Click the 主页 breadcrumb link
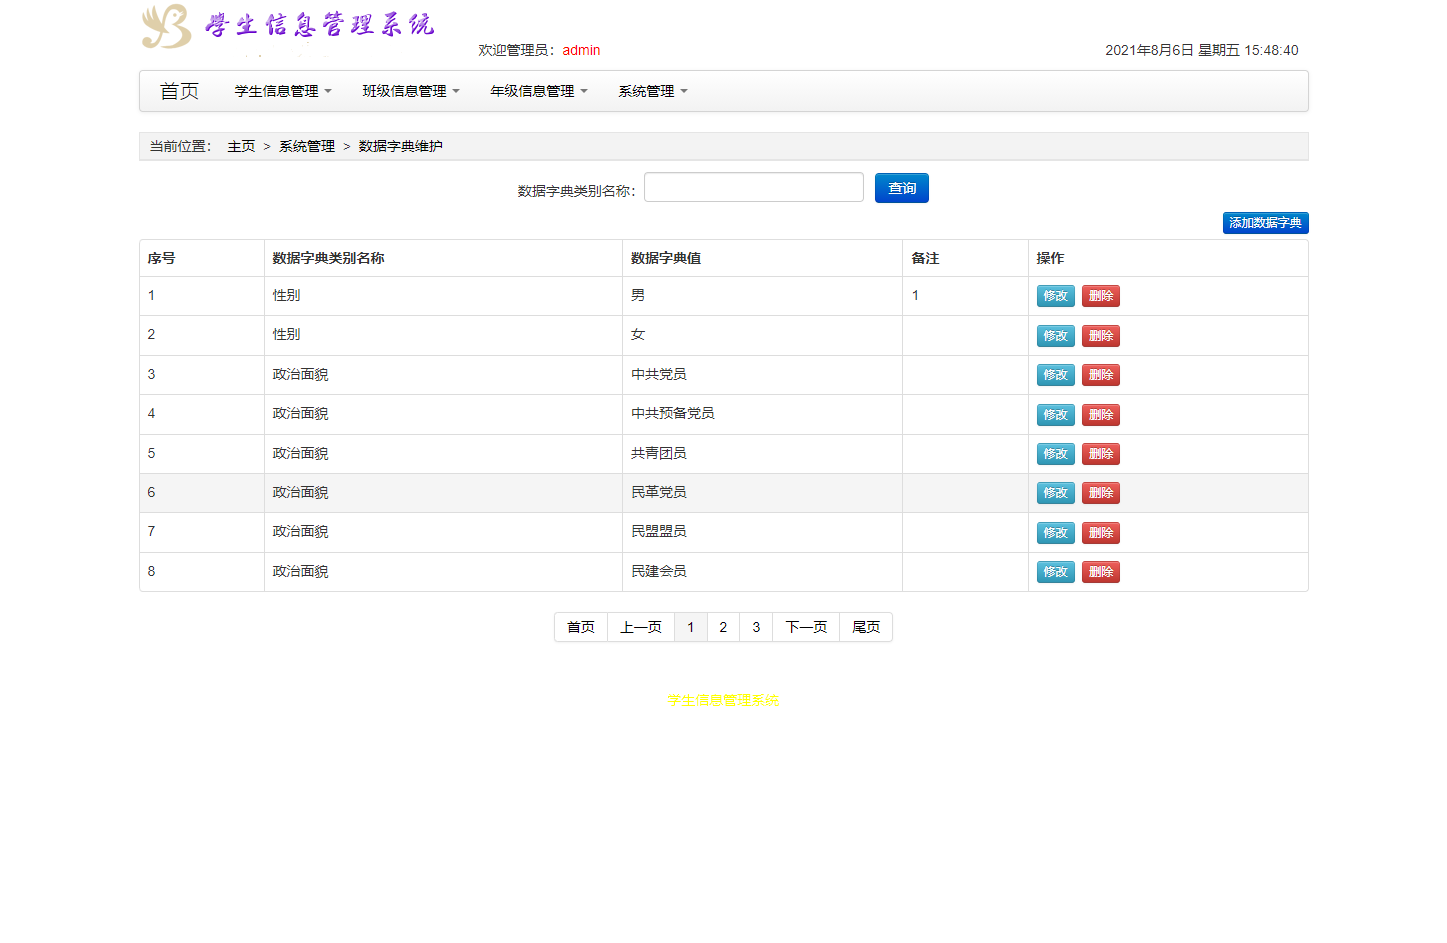The height and width of the screenshot is (943, 1447). (240, 145)
